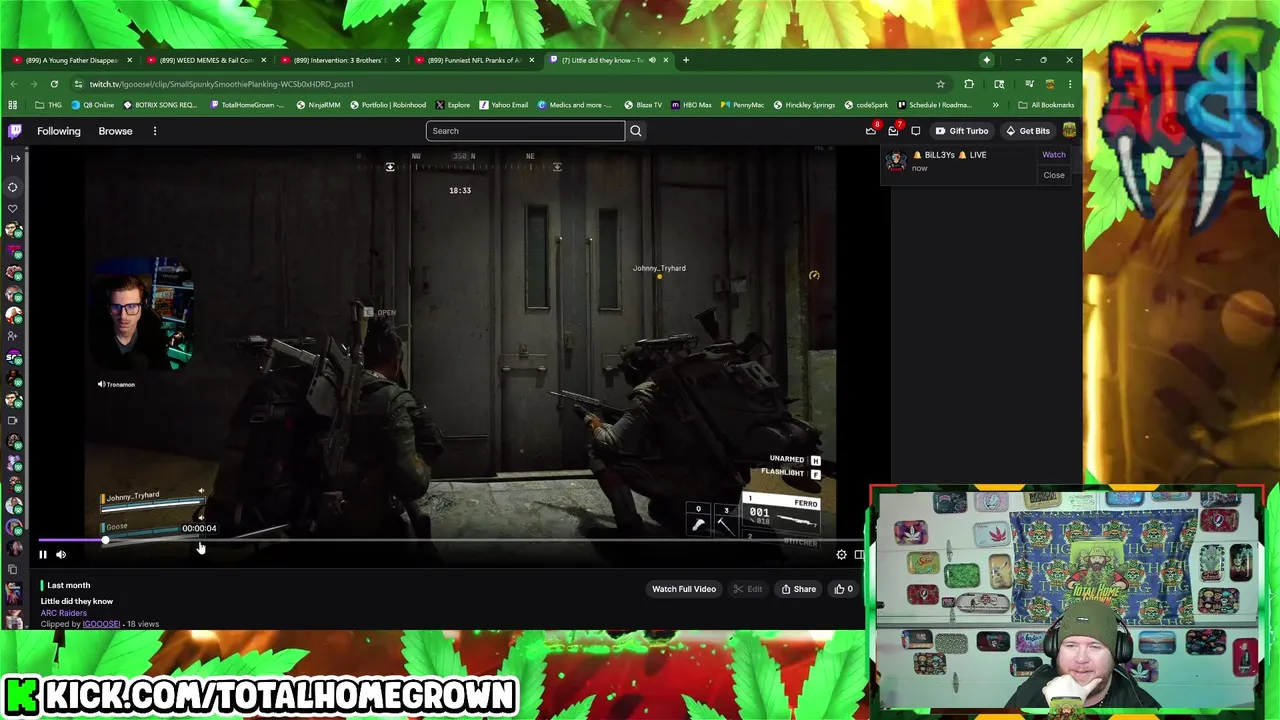
Task: Click the copy icon in sidebar
Action: pos(13,570)
